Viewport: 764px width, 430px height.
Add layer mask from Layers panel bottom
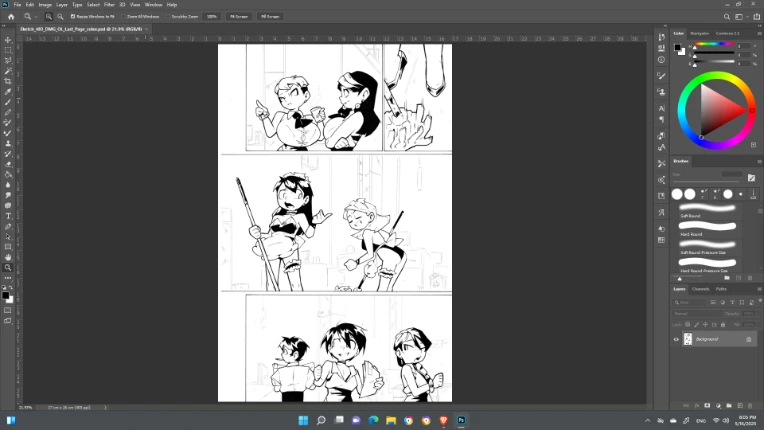coord(707,405)
